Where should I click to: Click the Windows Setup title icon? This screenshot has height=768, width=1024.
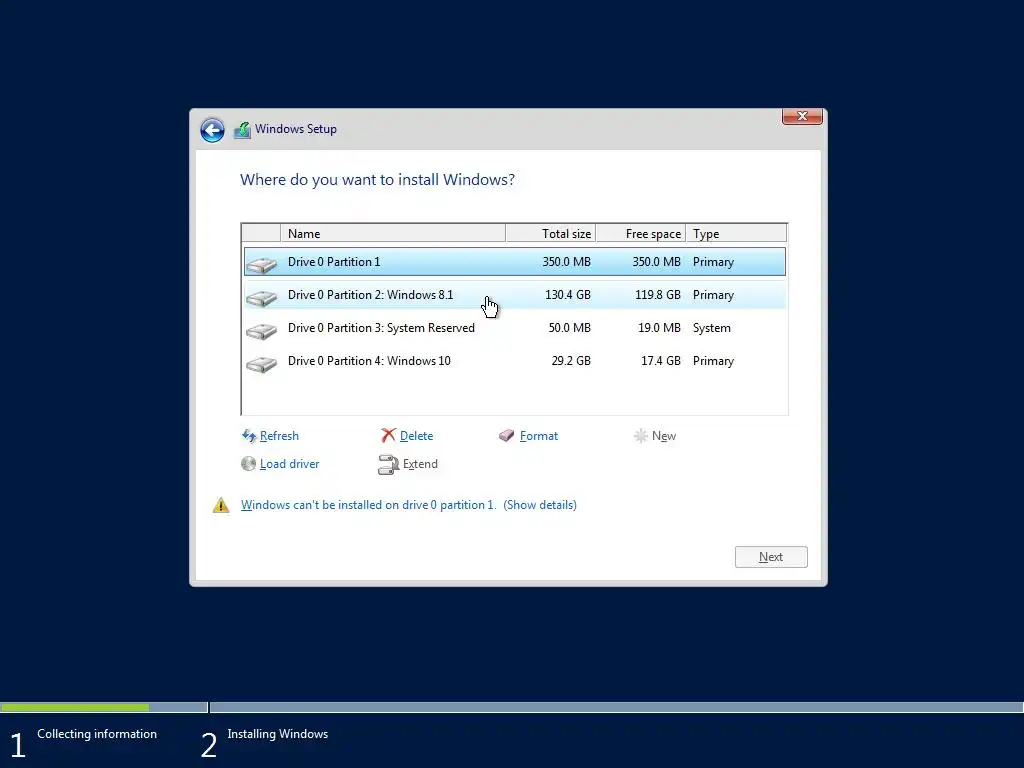click(242, 130)
